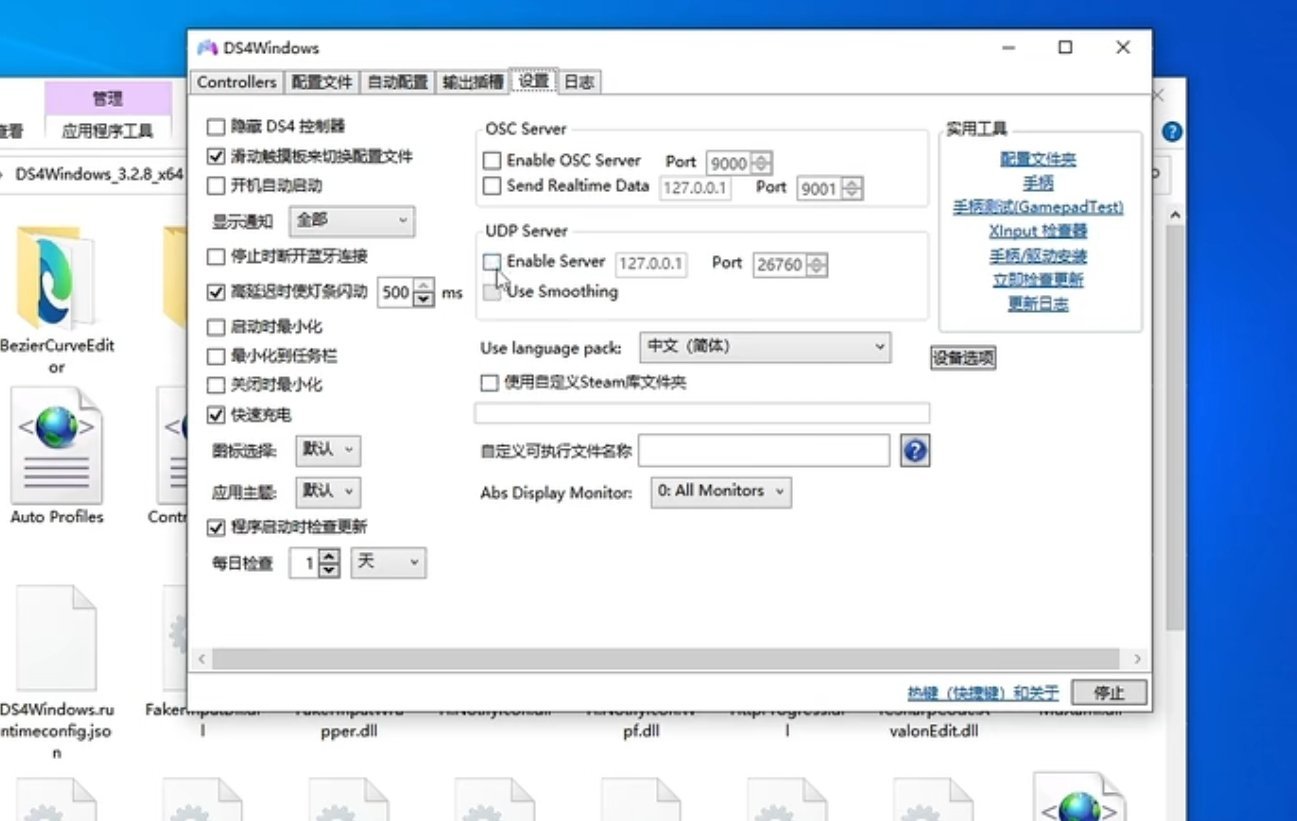Uncheck check for updates at startup (程序启动时检查更新)
Viewport: 1297px width, 821px height.
216,527
